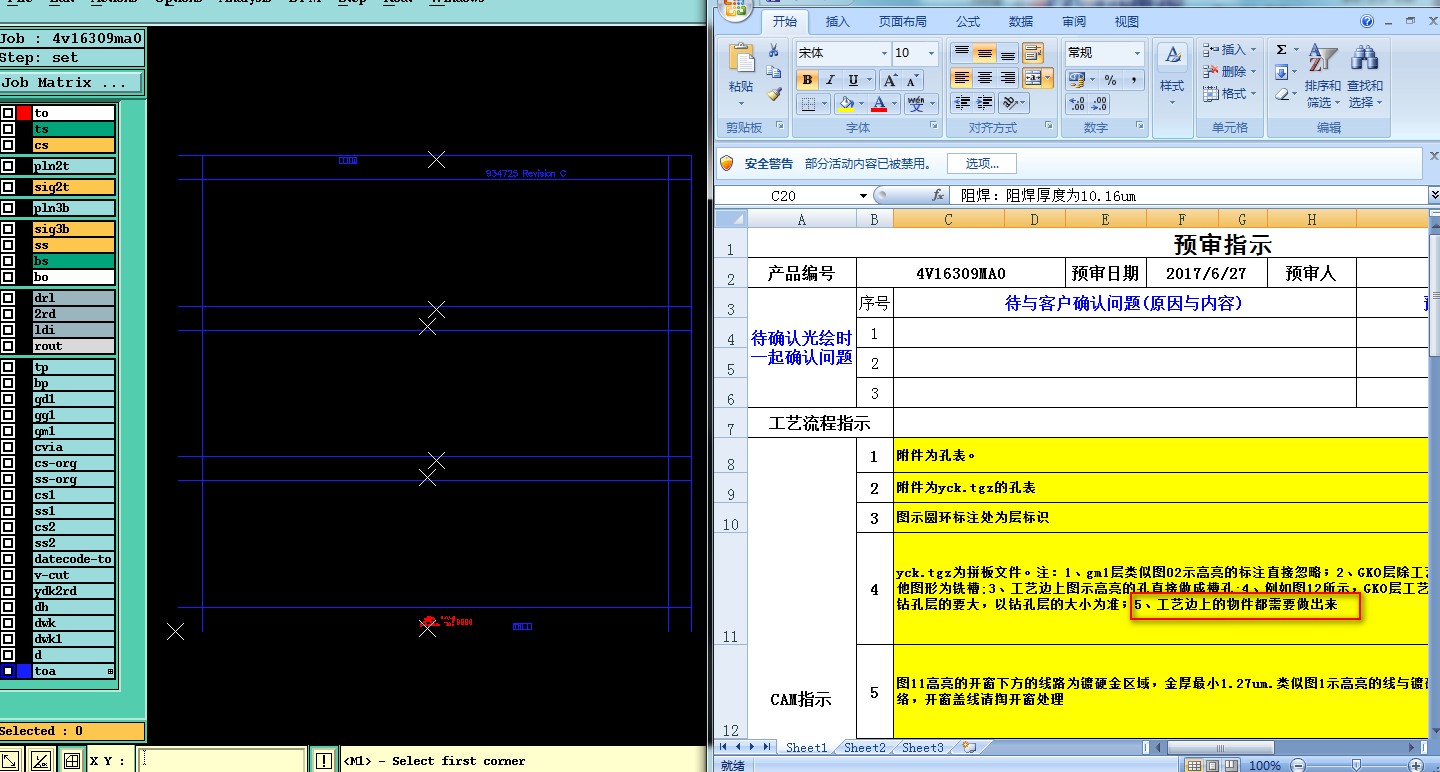Switch to Page Layout ribbon tab
The width and height of the screenshot is (1440, 772).
[x=902, y=22]
